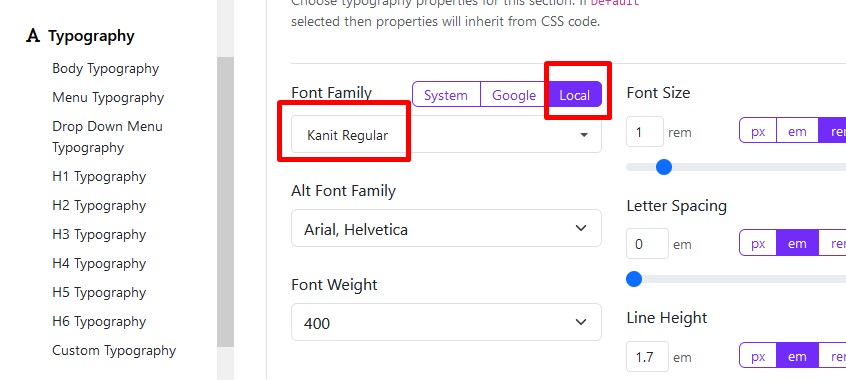Set Letter Spacing unit to em
This screenshot has height=380, width=846.
click(x=797, y=244)
